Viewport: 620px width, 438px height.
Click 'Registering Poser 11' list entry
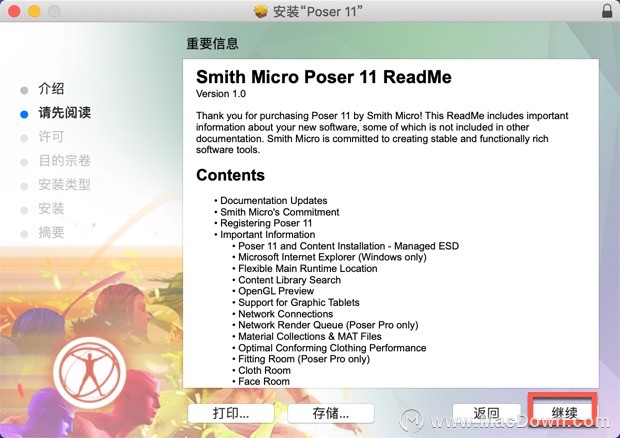click(266, 223)
